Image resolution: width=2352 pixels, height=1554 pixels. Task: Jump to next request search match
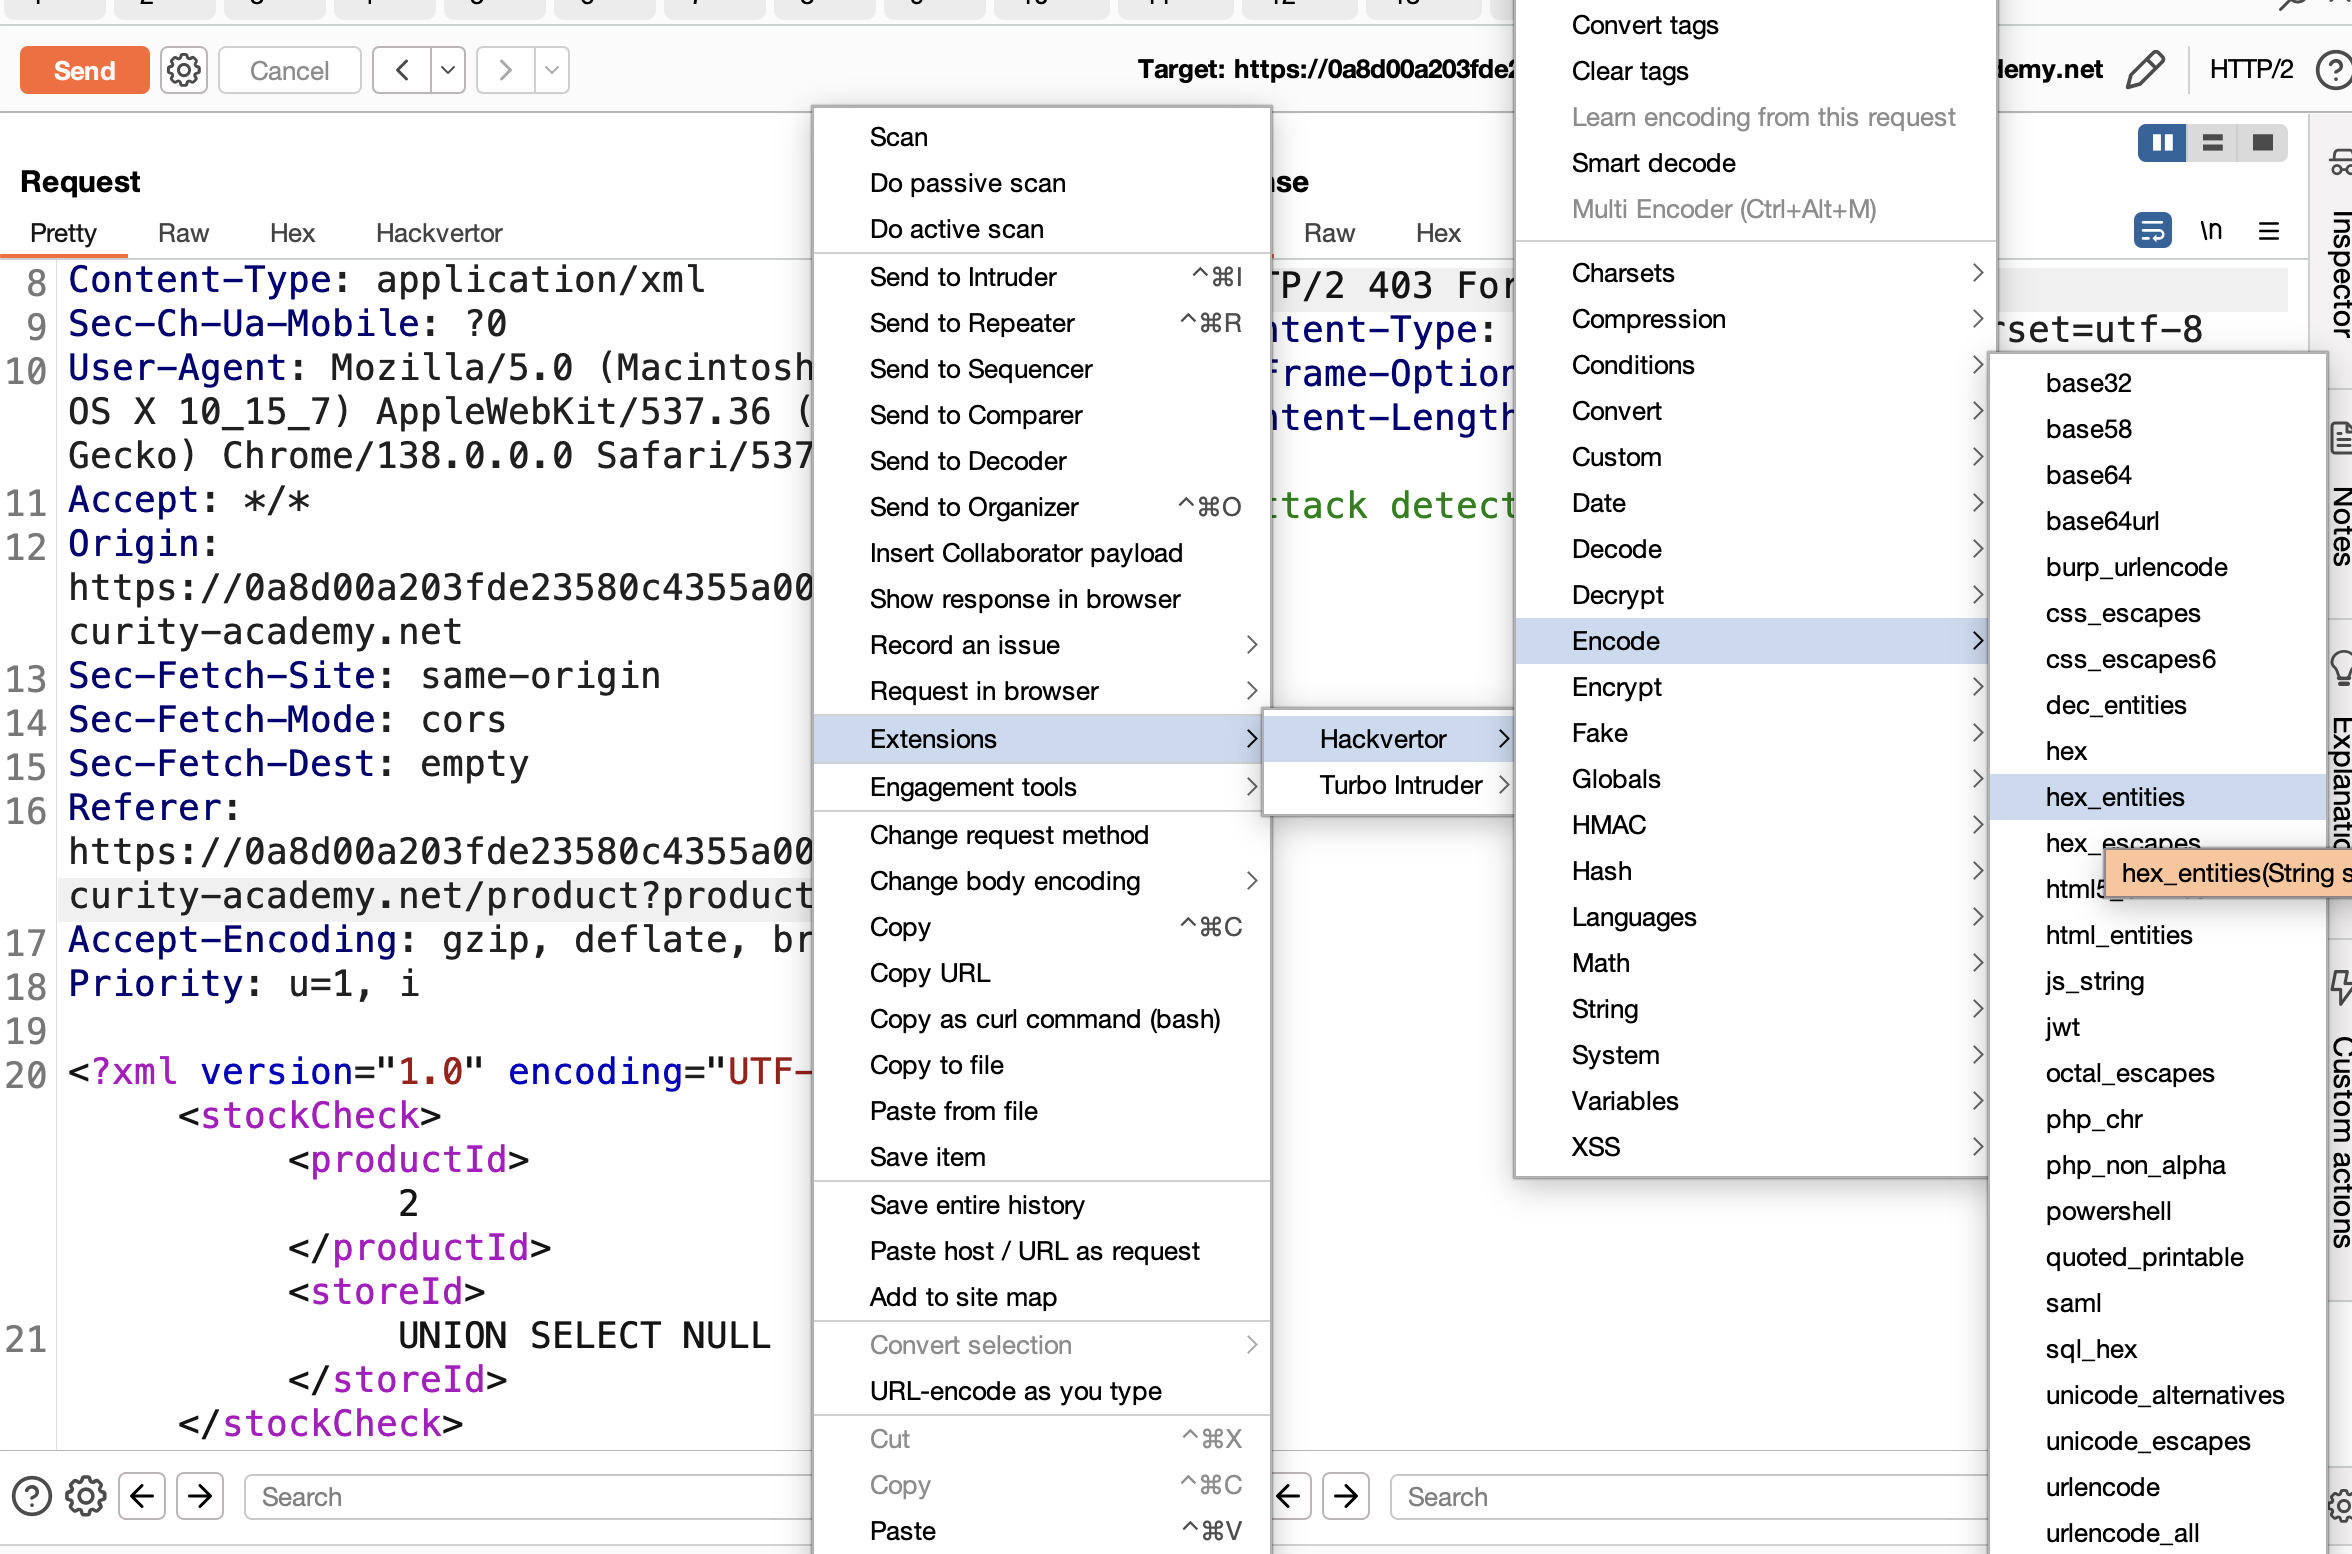[200, 1497]
